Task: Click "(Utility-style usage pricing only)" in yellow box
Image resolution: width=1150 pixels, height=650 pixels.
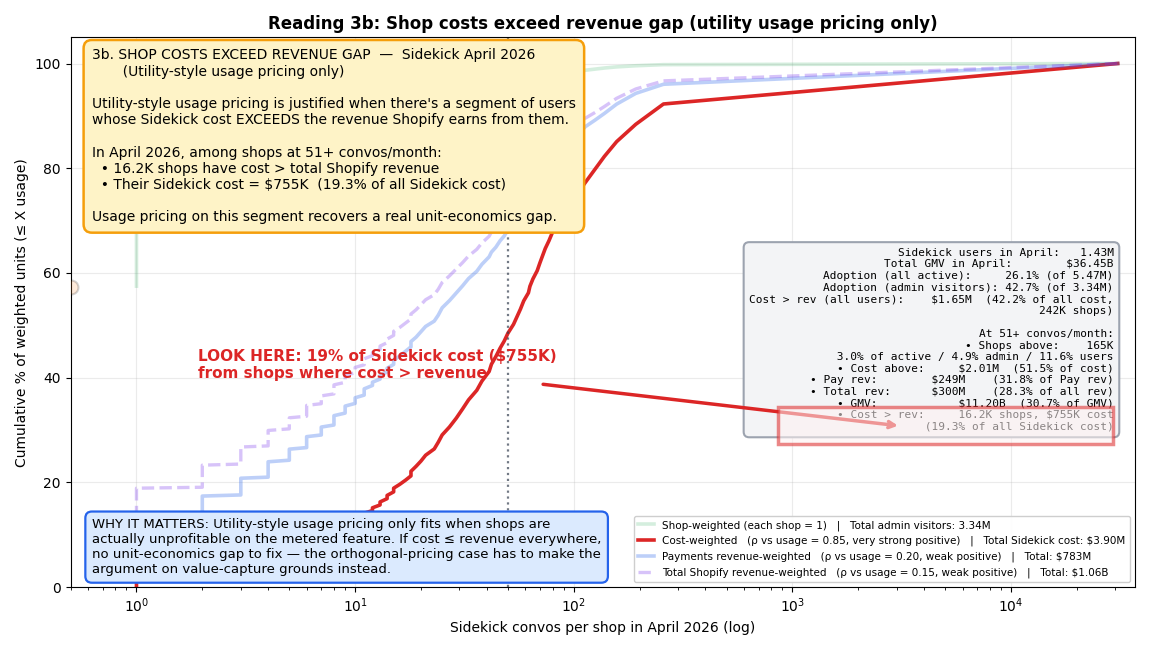Action: (233, 71)
